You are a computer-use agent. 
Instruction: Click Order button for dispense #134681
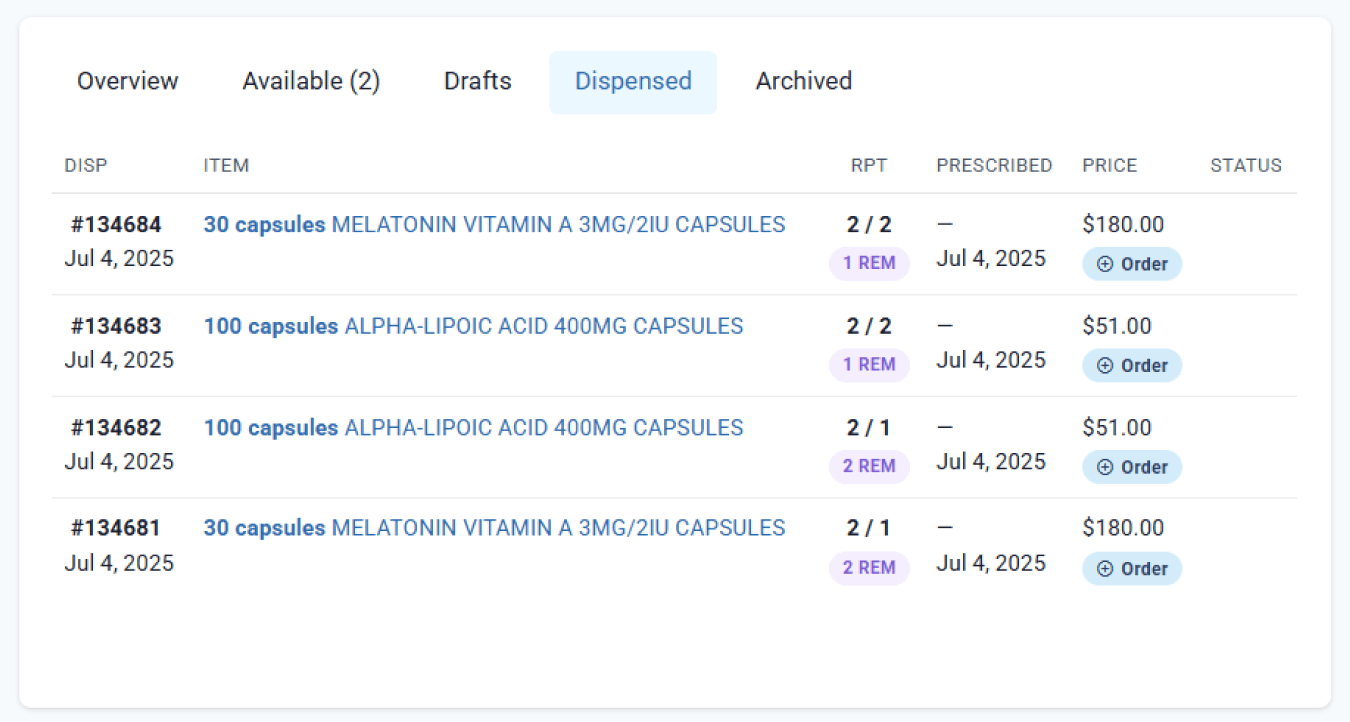pyautogui.click(x=1132, y=569)
